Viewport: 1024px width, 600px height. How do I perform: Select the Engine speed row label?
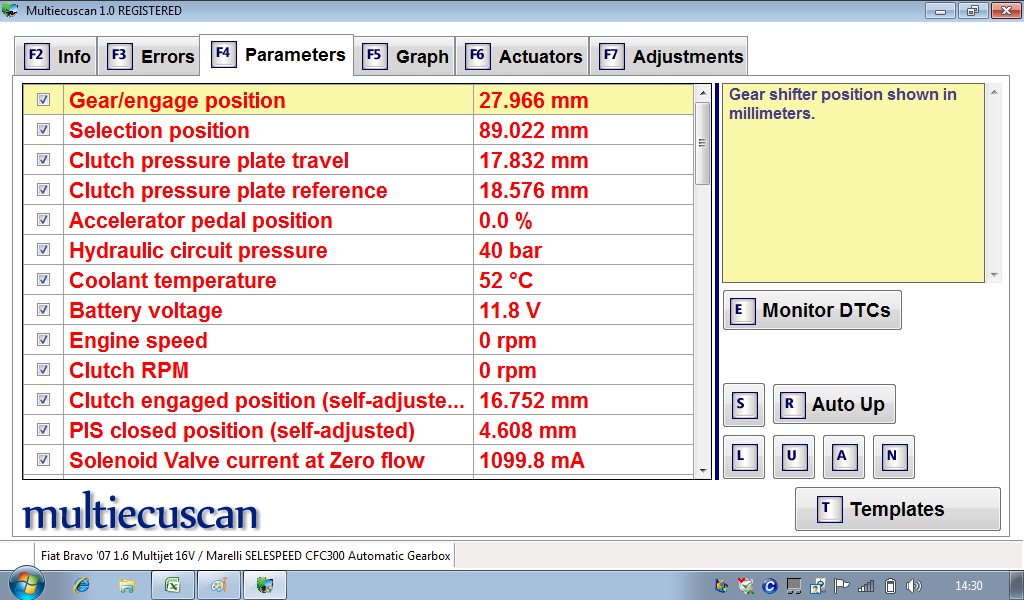pos(138,341)
